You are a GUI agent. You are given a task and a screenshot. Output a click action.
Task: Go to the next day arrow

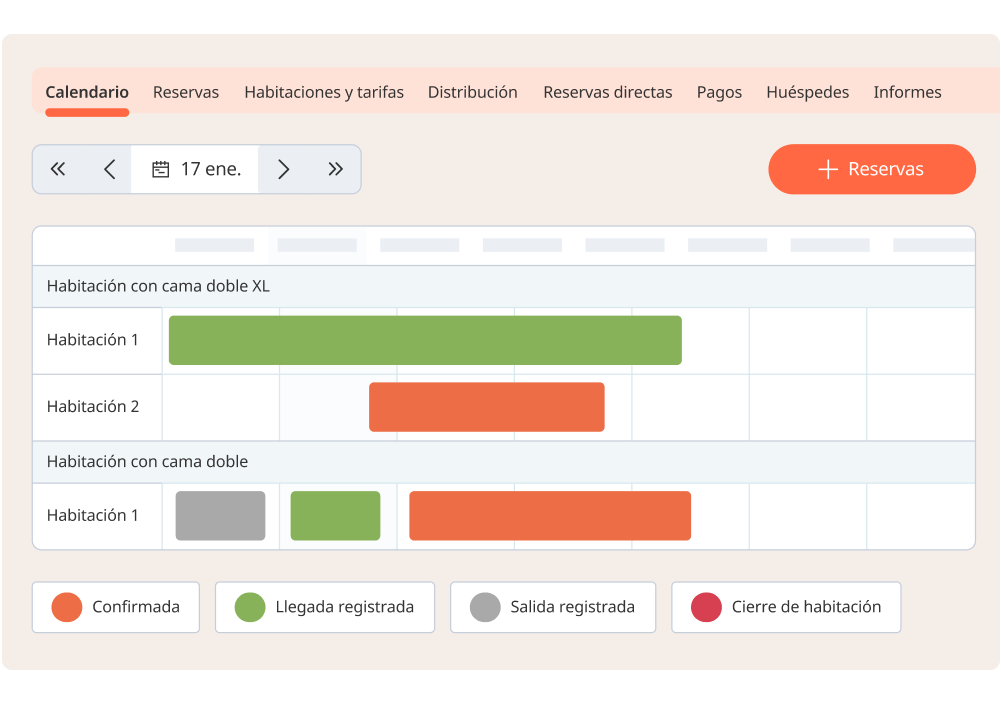tap(284, 170)
